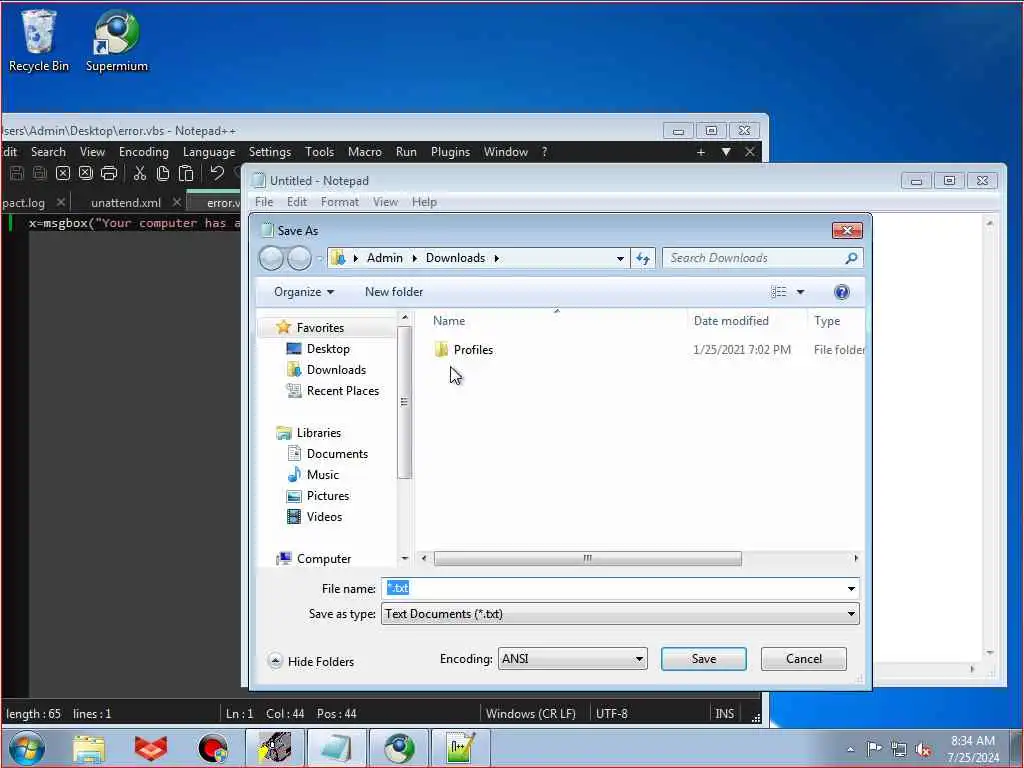Image resolution: width=1024 pixels, height=768 pixels.
Task: Open the File menu in Notepad
Action: 264,202
